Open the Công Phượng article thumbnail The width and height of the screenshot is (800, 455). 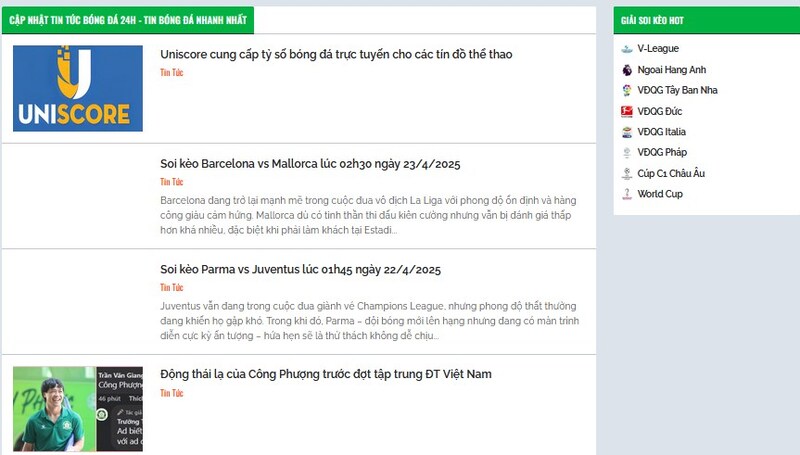click(78, 409)
